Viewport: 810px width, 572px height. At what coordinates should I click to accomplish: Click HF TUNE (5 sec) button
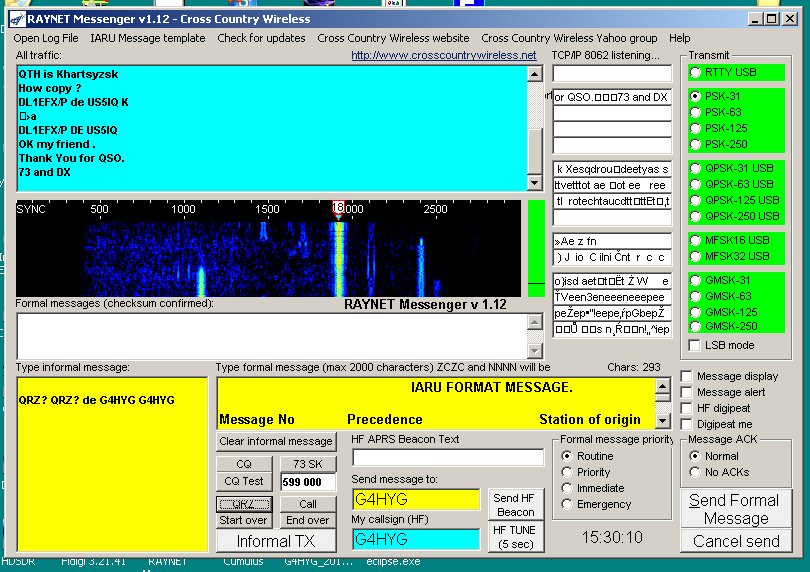(516, 537)
